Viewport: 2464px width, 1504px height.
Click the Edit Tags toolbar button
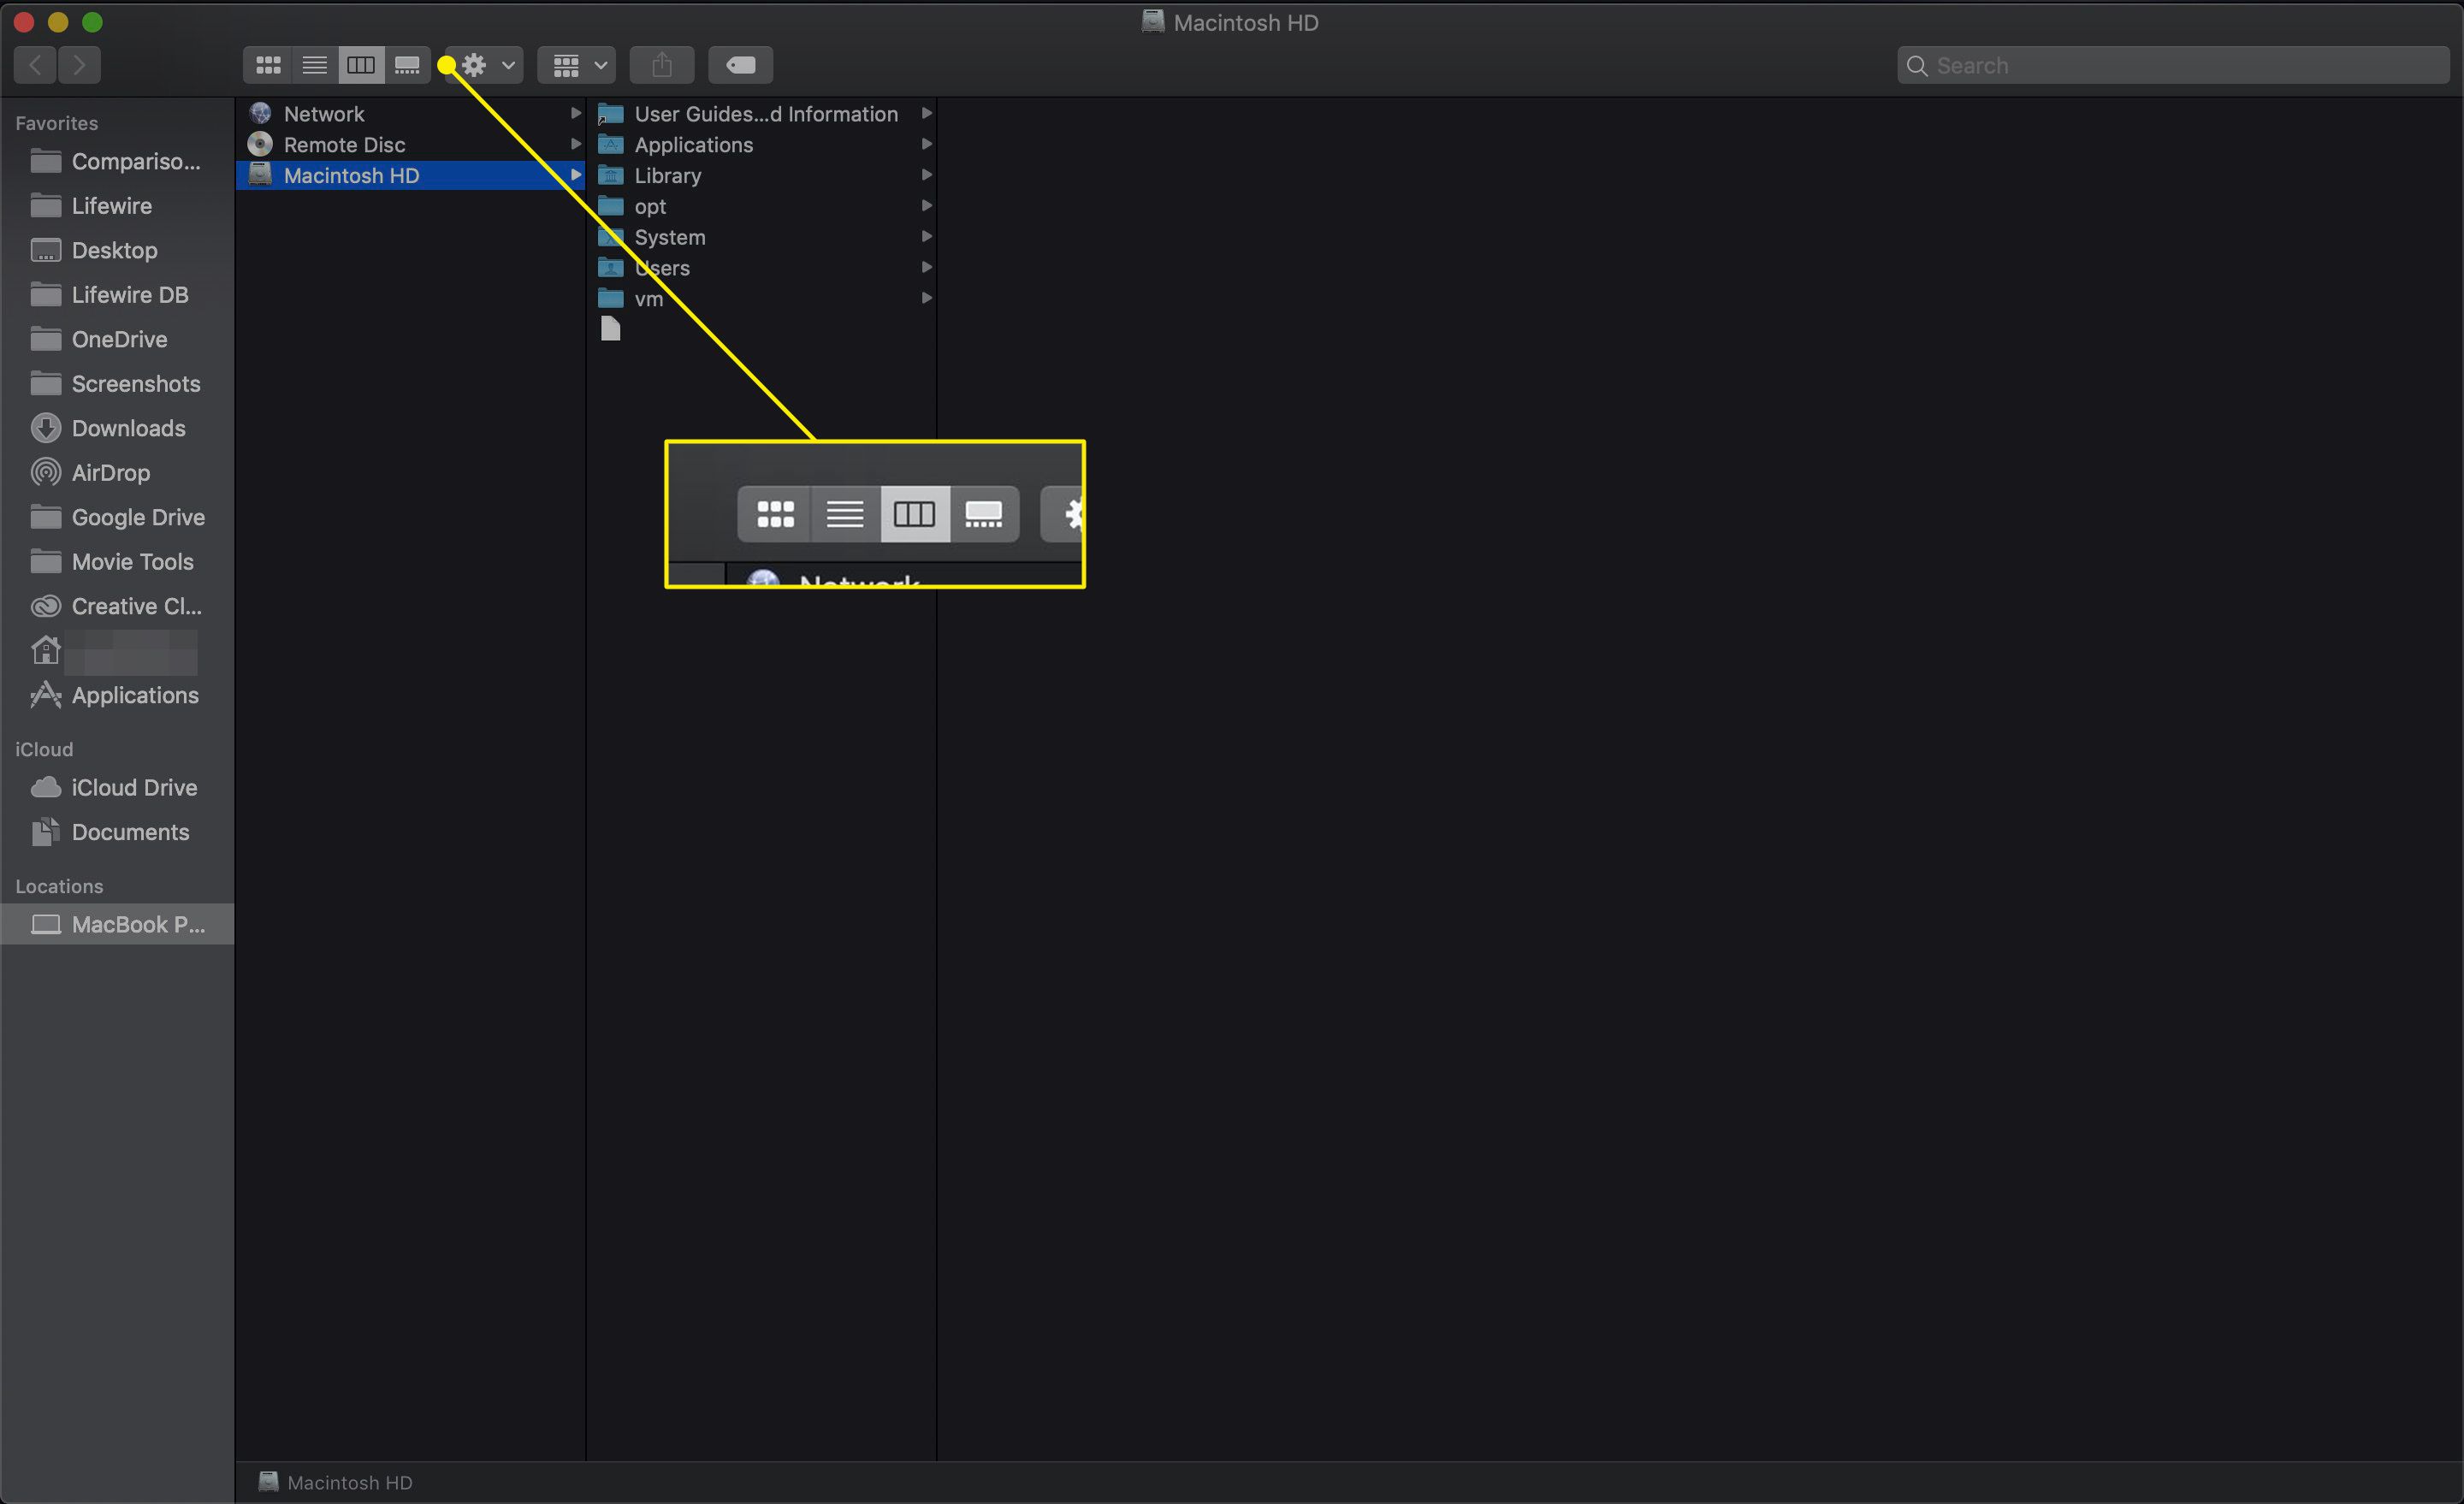(740, 65)
